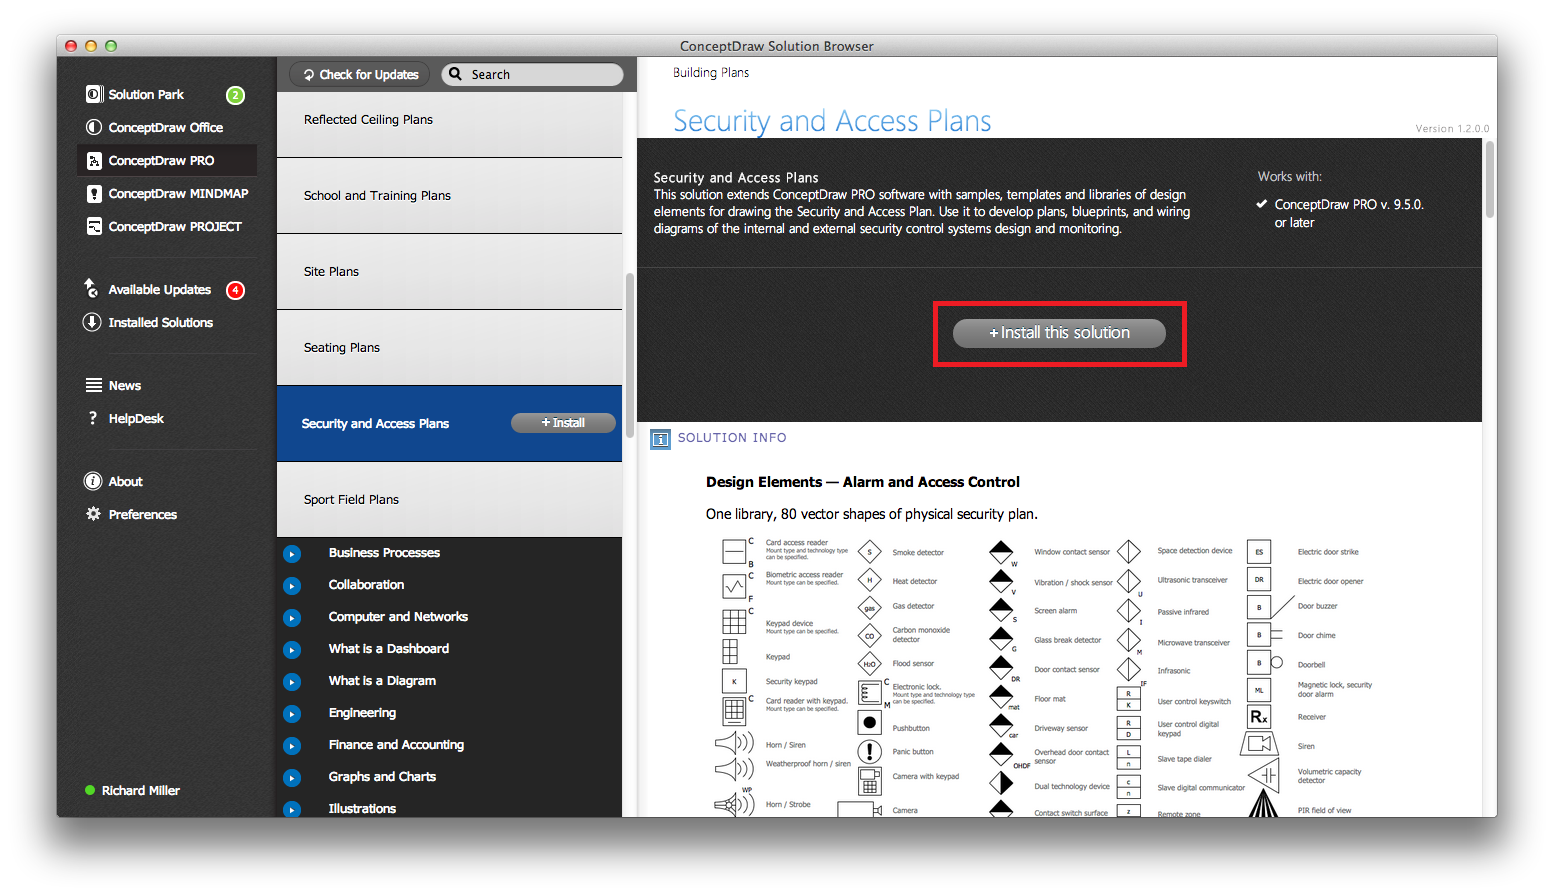This screenshot has height=896, width=1554.
Task: Select ConceptDraw PRO in the sidebar
Action: [x=167, y=160]
